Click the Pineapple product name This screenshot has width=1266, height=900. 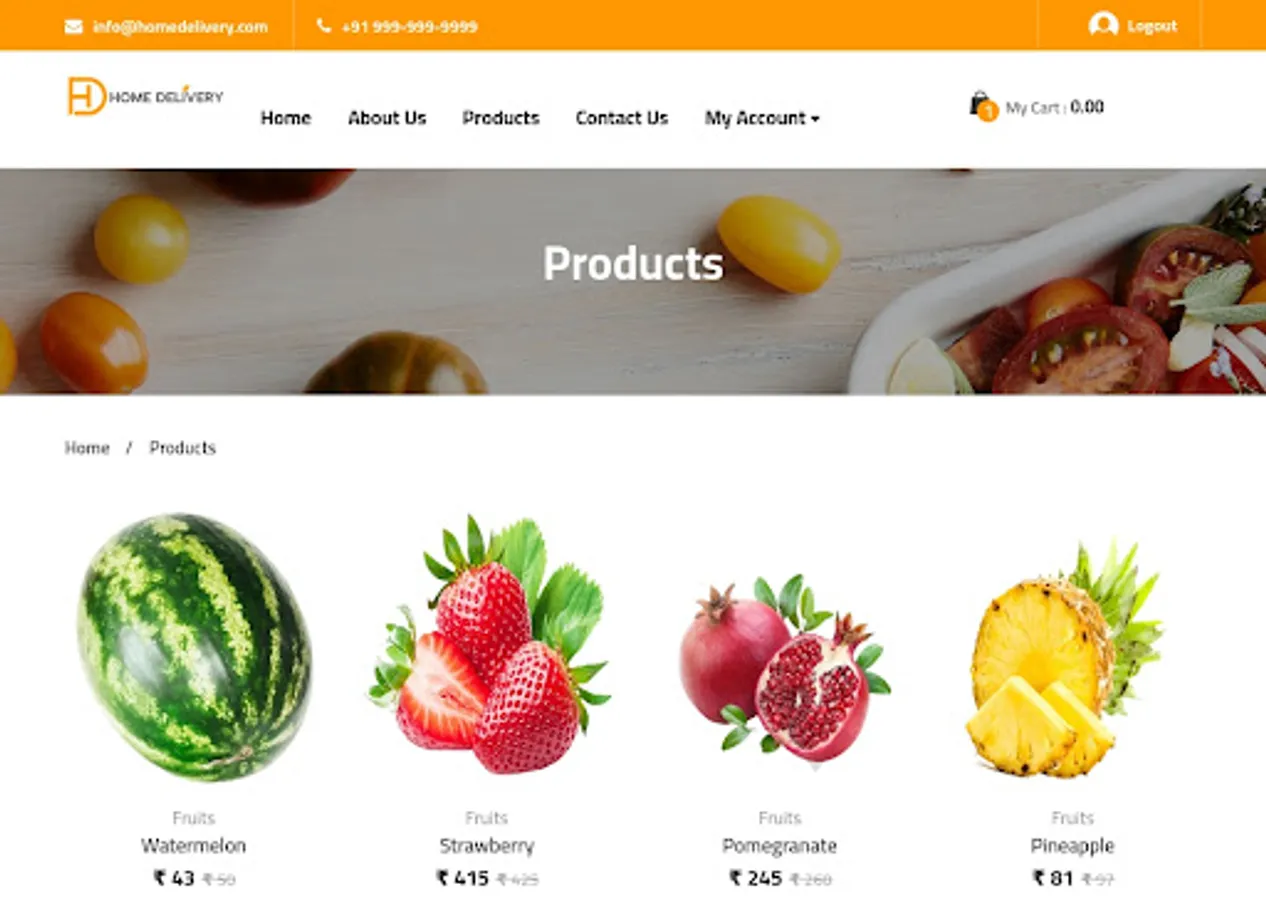1072,846
